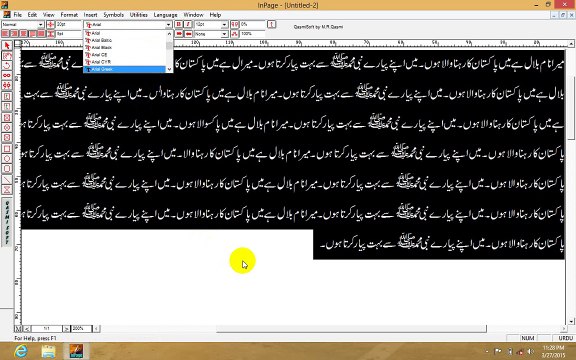
Task: Click the volume icon in system tray
Action: (530, 352)
